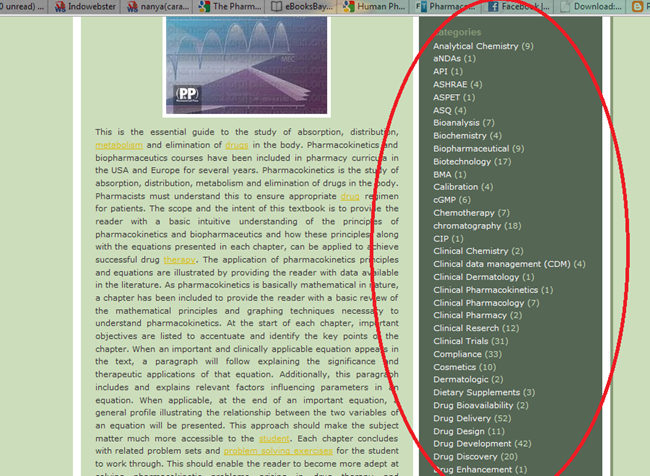The image size is (650, 476).
Task: Browse the Calibration category
Action: [463, 187]
